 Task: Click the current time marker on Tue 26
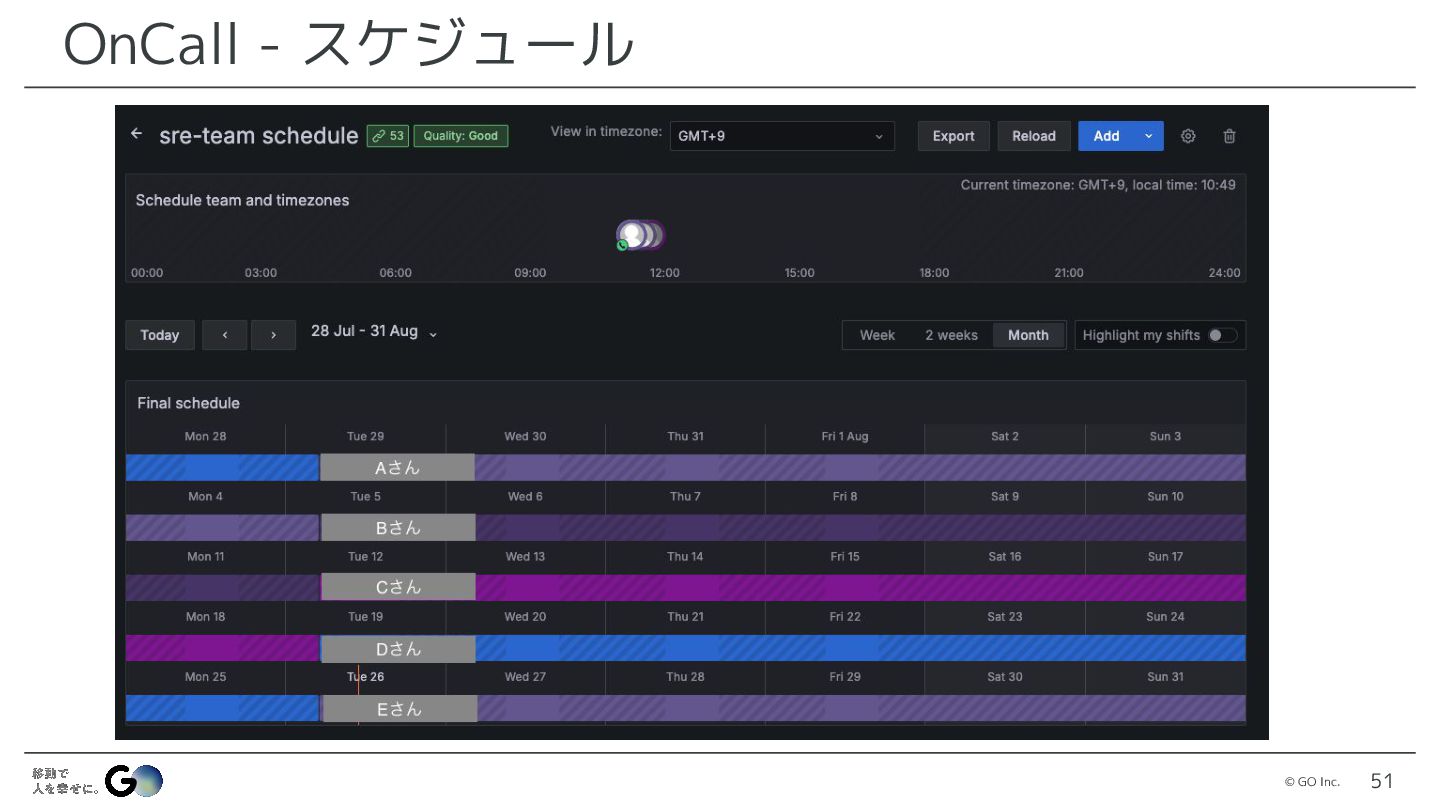pyautogui.click(x=358, y=695)
